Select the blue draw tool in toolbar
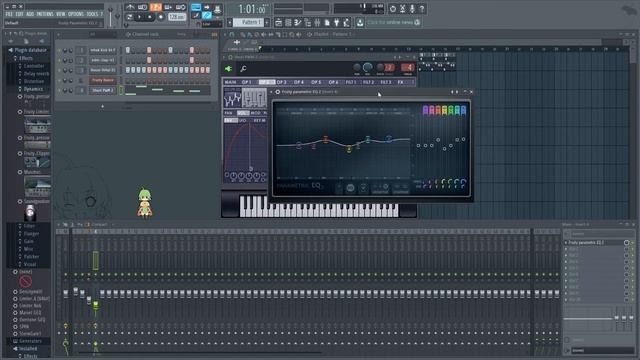 point(207,16)
